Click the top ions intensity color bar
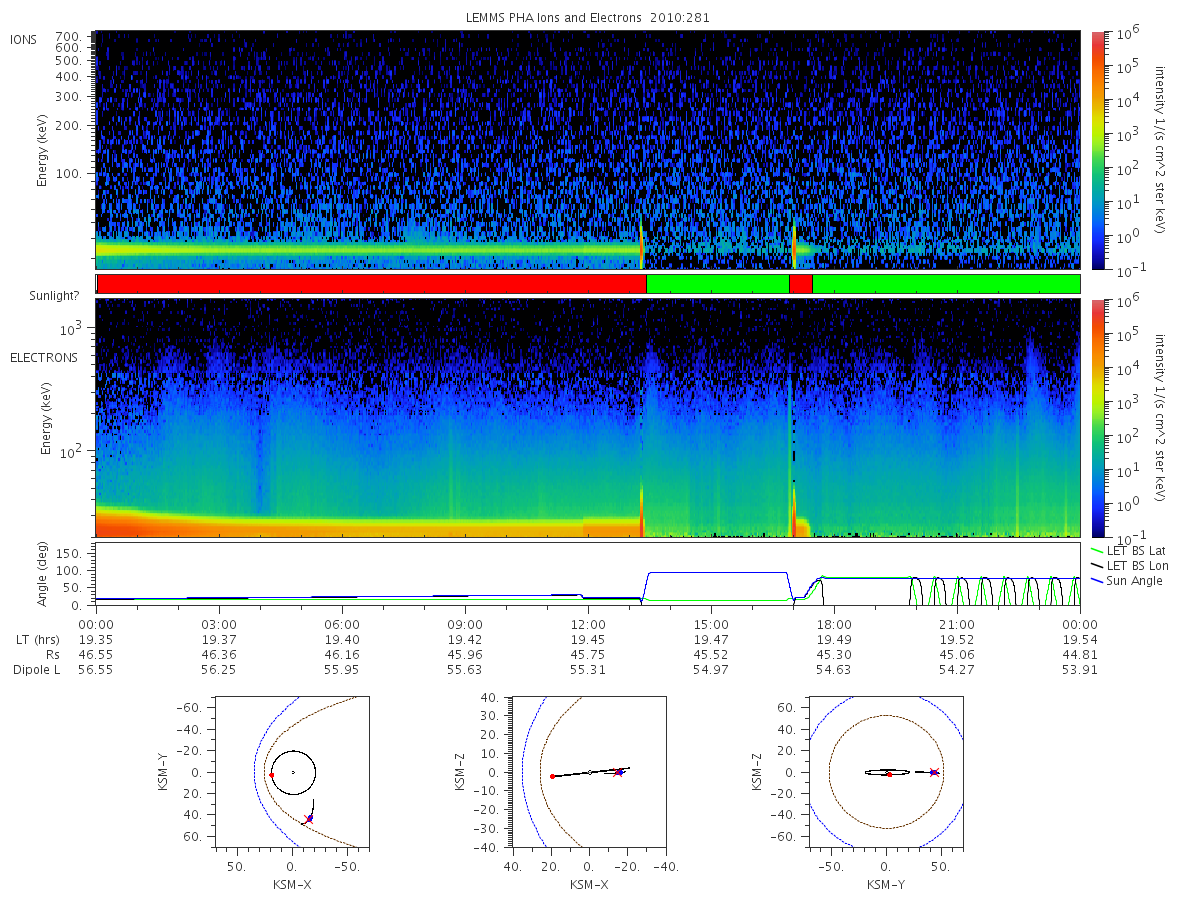This screenshot has height=900, width=1200. (1097, 150)
